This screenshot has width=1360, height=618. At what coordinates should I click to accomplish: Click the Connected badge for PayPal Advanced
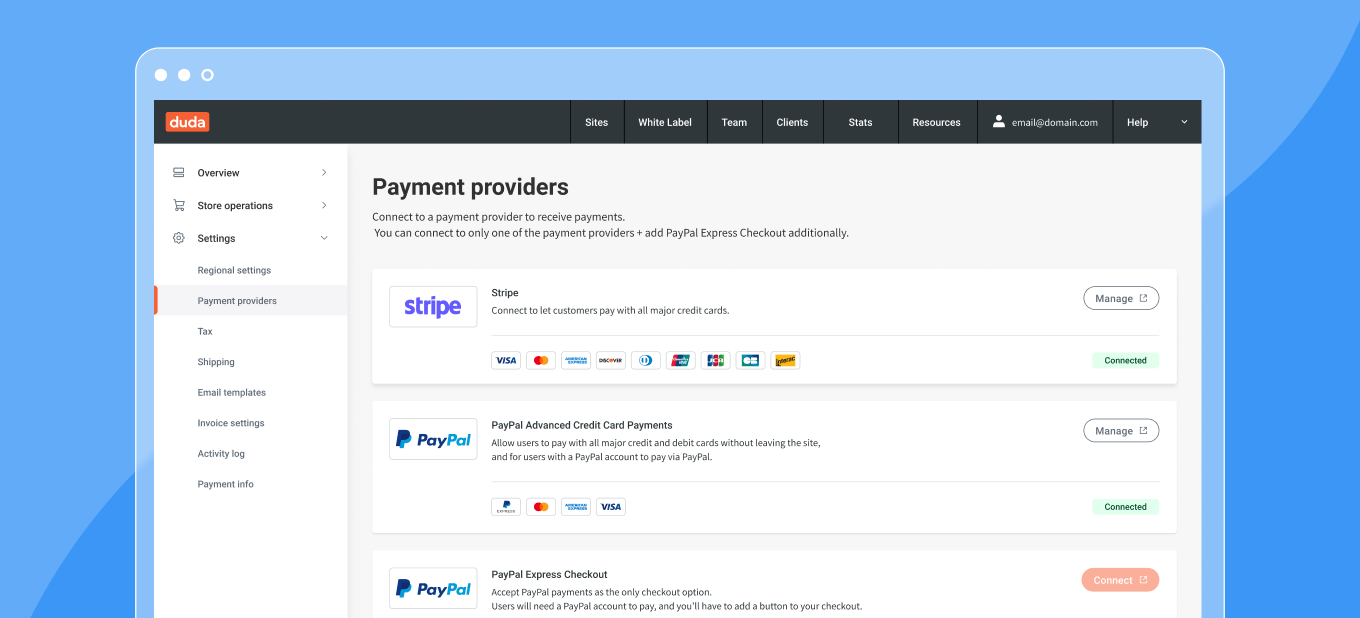click(x=1125, y=507)
